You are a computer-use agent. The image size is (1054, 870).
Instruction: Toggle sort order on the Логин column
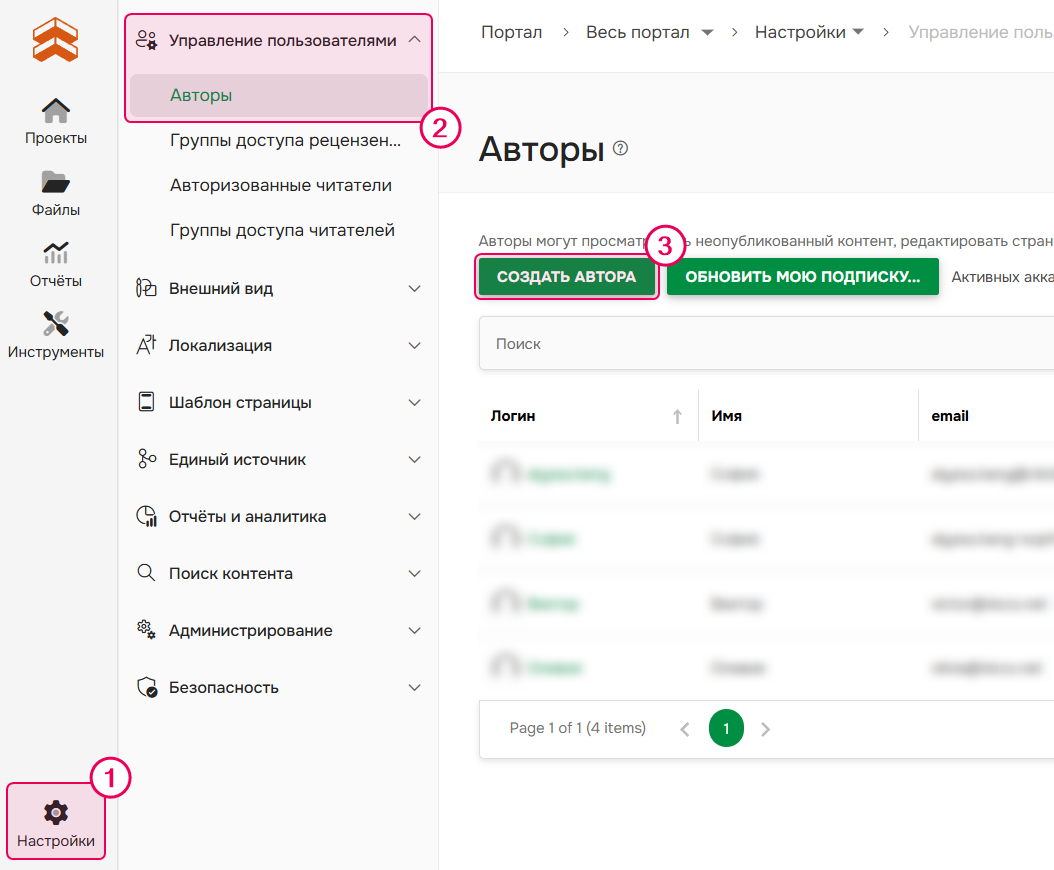pos(677,414)
